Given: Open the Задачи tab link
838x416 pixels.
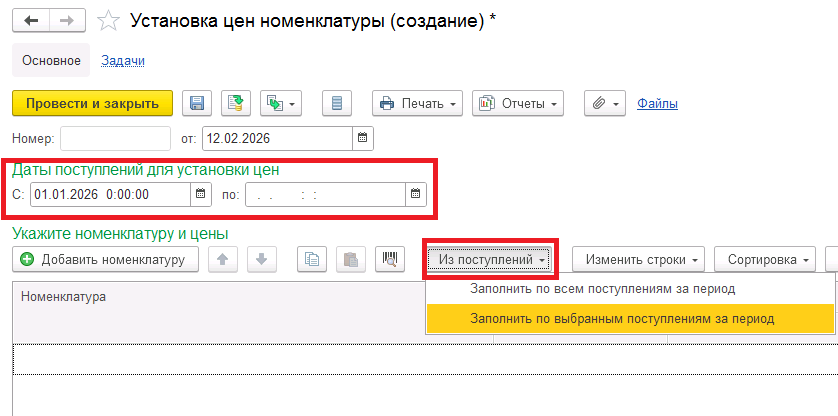Looking at the screenshot, I should point(123,60).
